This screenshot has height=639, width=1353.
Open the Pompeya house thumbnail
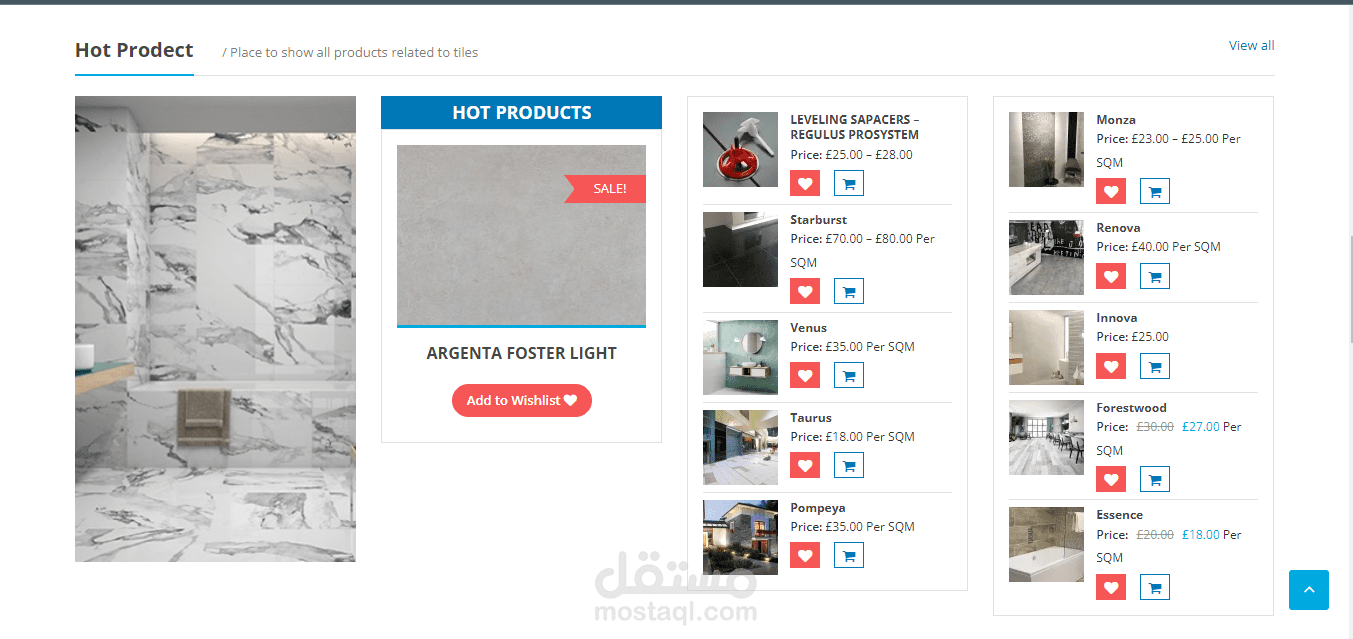(740, 537)
